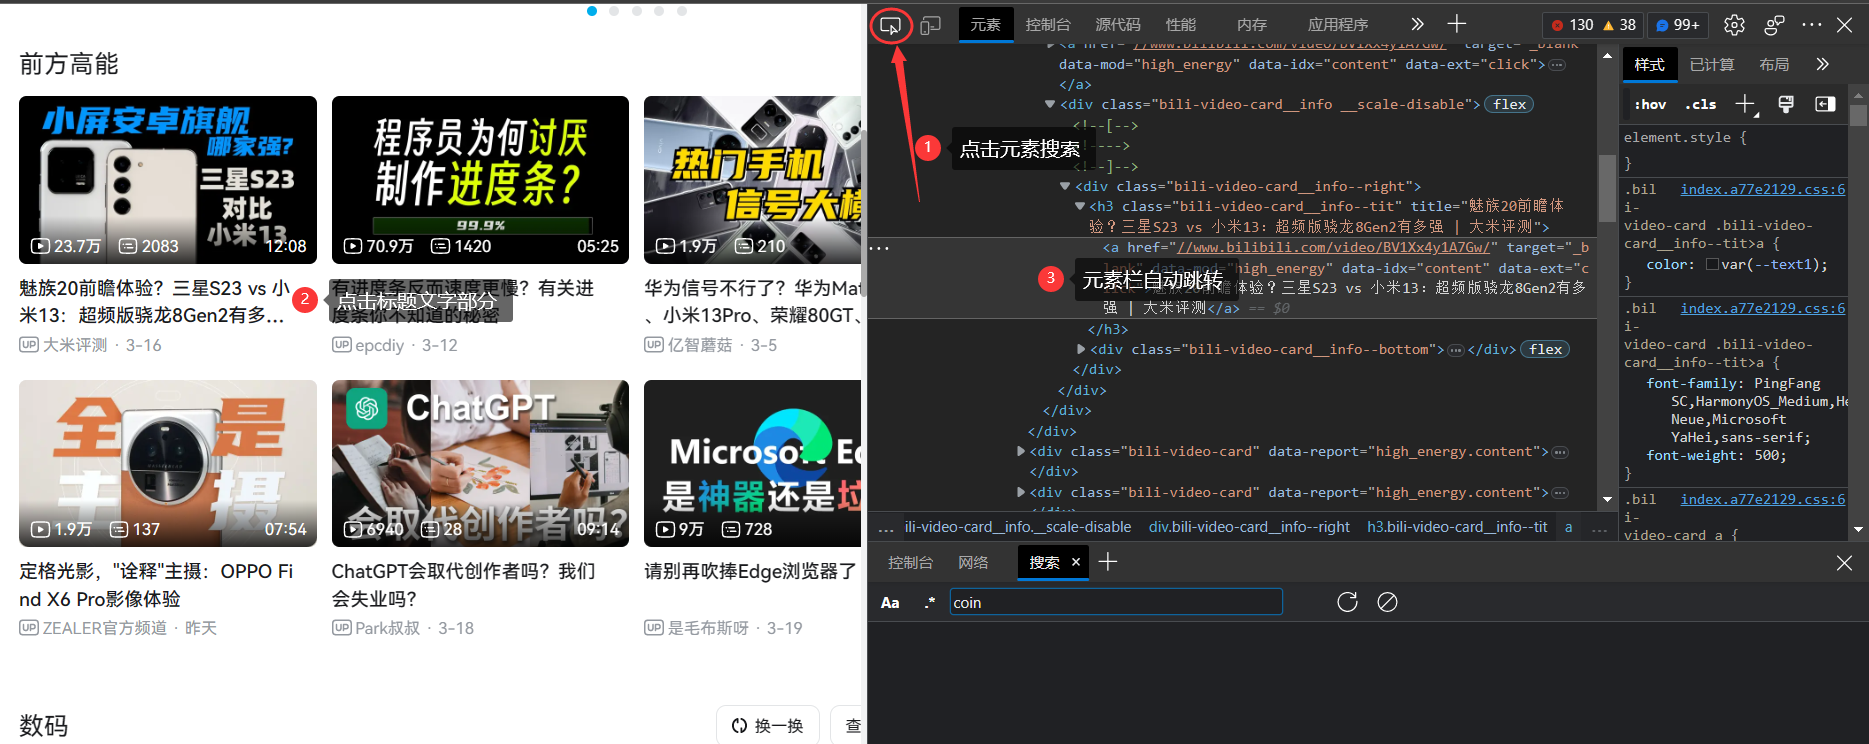Open the 应用程序 tab
Image resolution: width=1869 pixels, height=744 pixels.
(1338, 25)
